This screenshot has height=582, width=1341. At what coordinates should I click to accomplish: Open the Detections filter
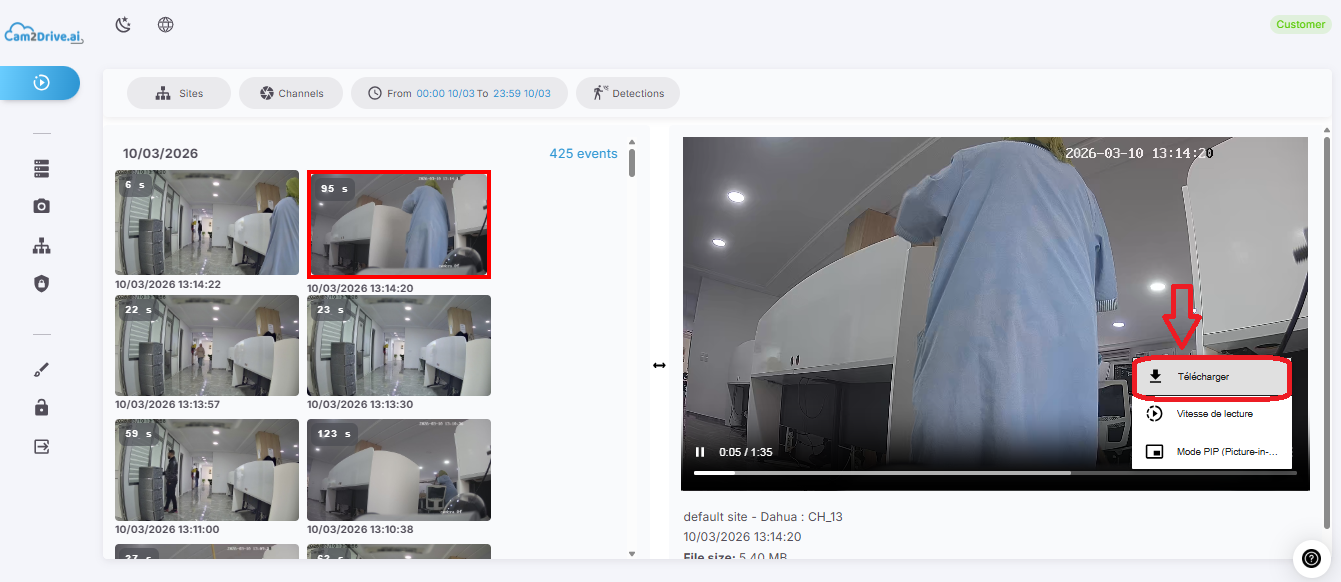click(x=628, y=93)
